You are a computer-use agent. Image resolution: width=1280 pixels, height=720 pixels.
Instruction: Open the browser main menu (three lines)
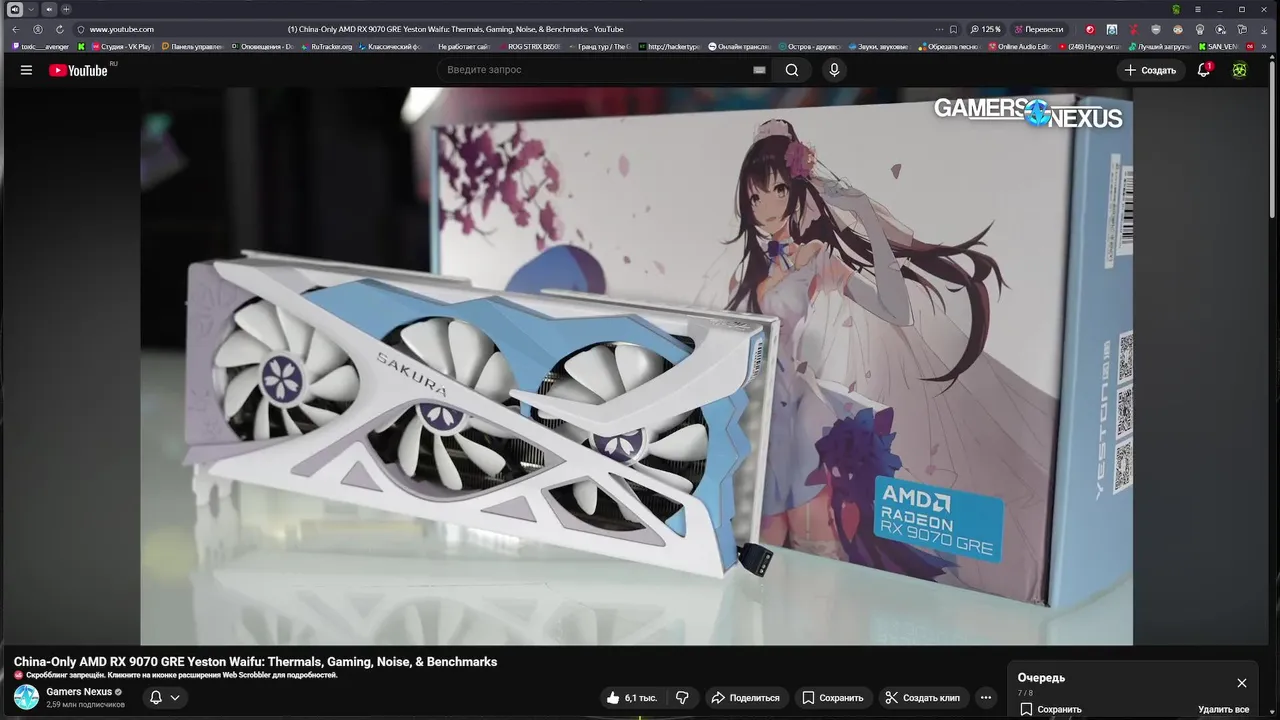(1198, 9)
